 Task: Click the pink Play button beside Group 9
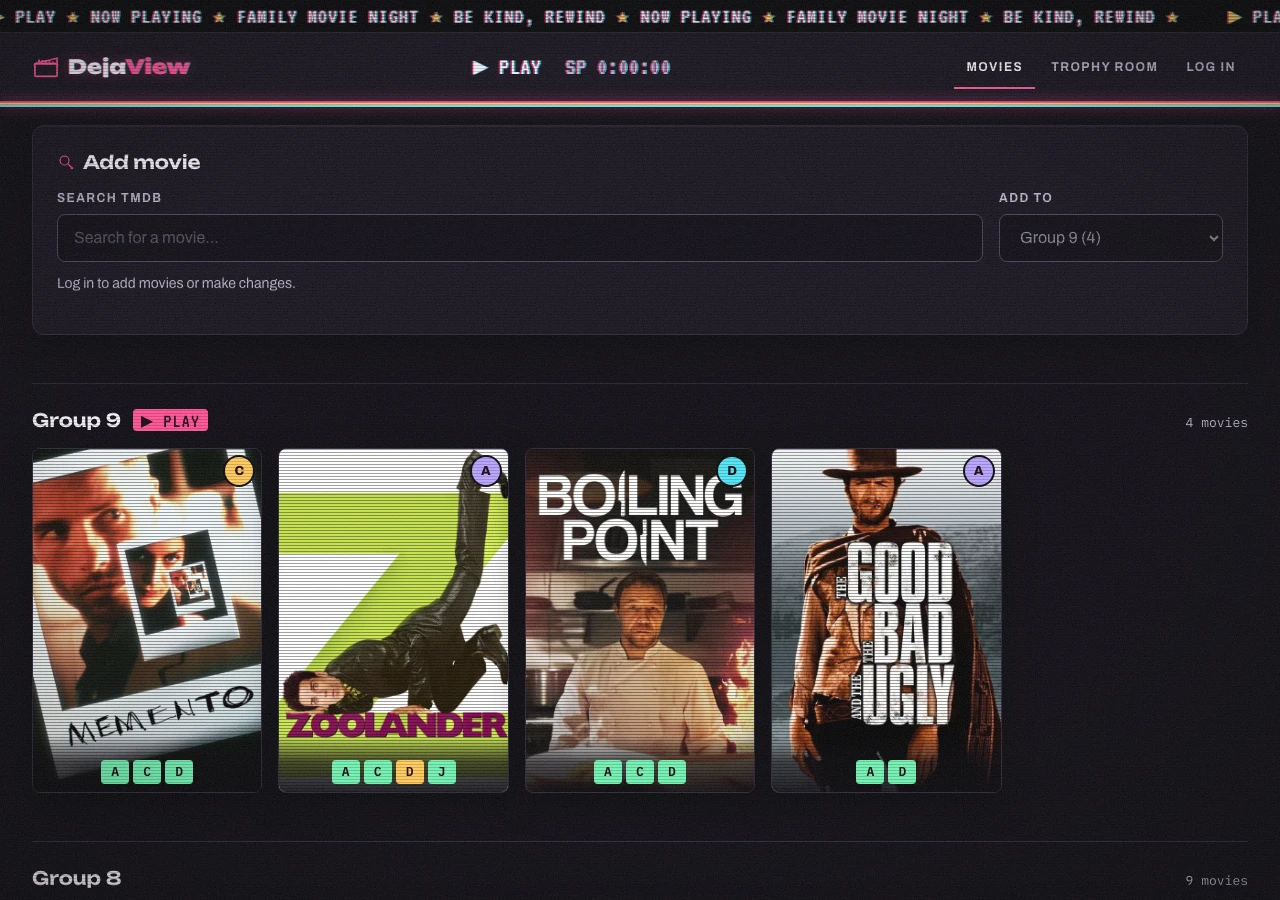coord(170,421)
